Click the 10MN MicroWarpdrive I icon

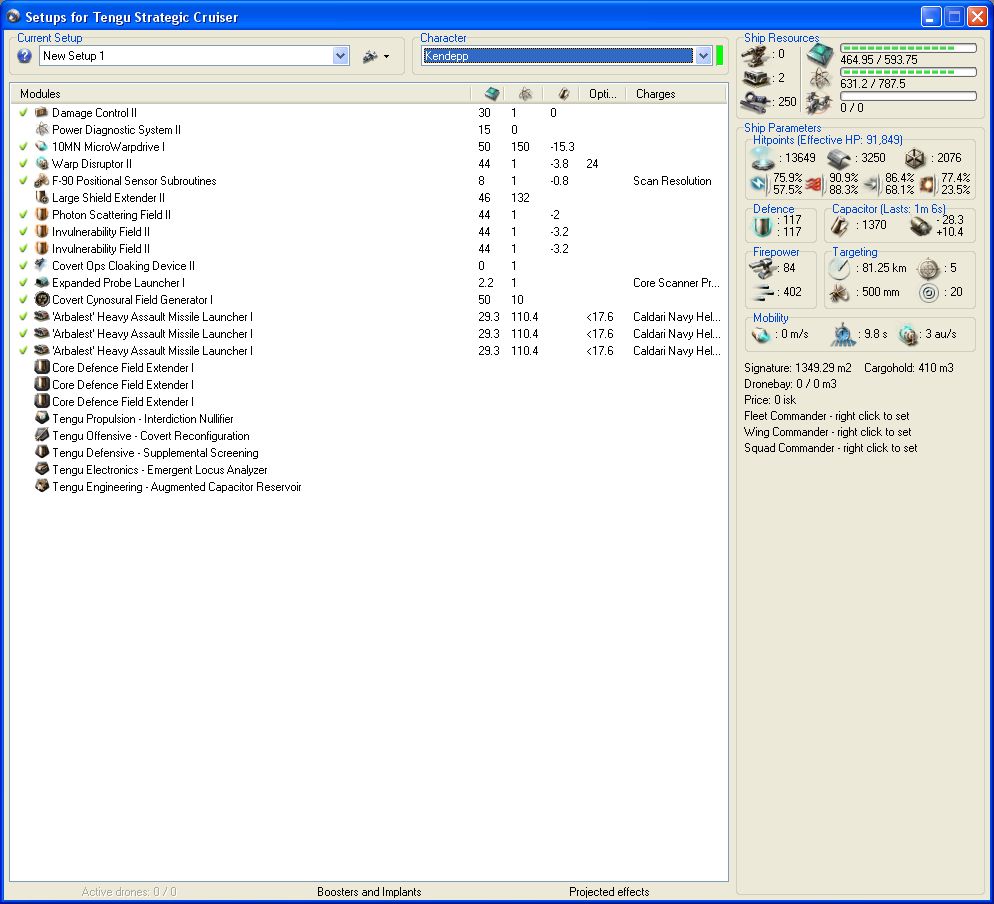click(x=42, y=146)
